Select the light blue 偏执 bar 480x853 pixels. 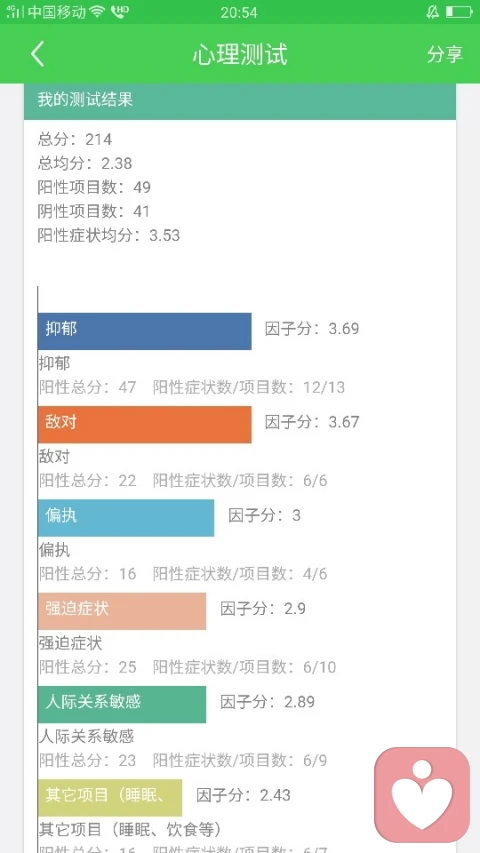coord(126,517)
